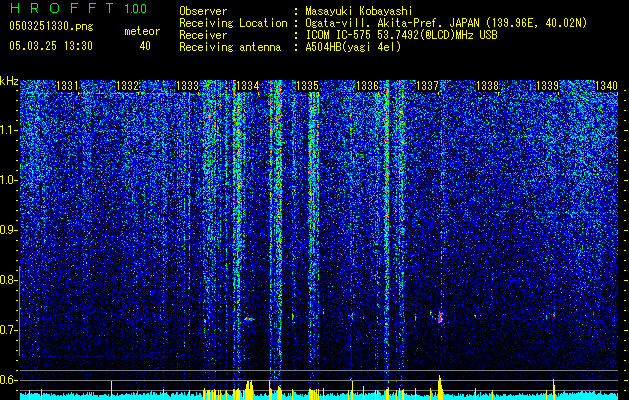Click the Receiving antenna label
Image resolution: width=629 pixels, height=400 pixels.
click(x=230, y=47)
